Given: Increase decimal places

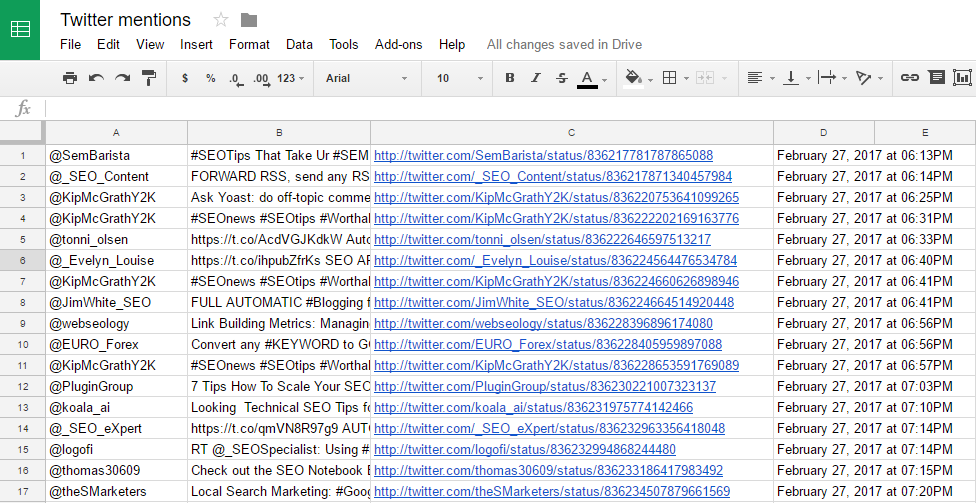Looking at the screenshot, I should (261, 78).
